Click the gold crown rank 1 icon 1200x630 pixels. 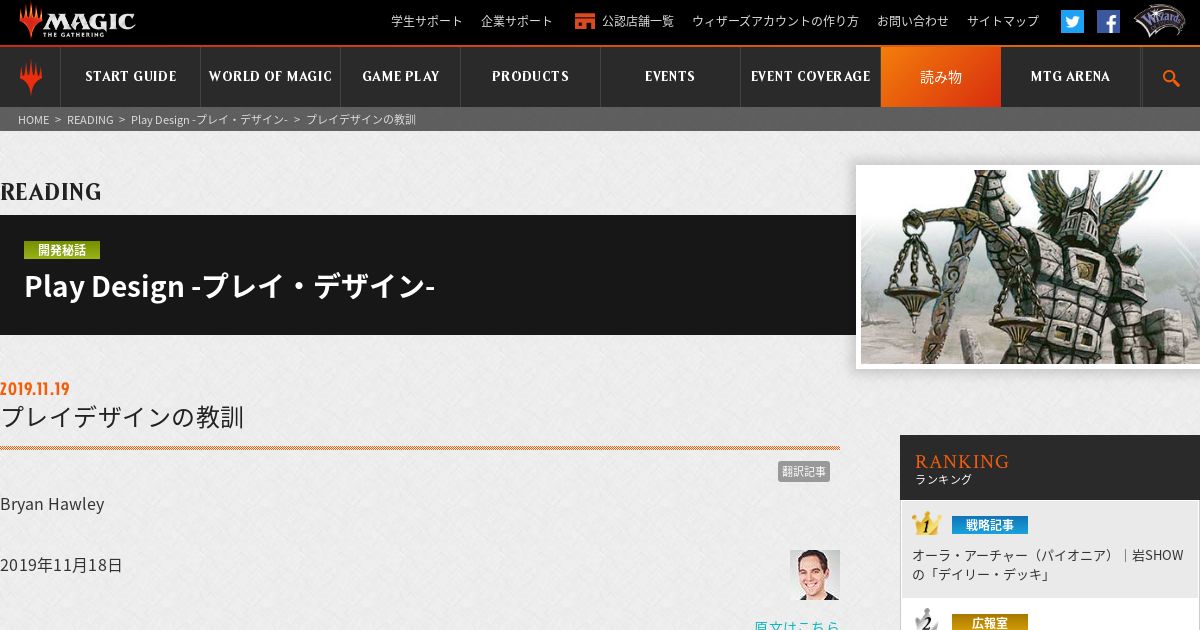click(x=926, y=524)
